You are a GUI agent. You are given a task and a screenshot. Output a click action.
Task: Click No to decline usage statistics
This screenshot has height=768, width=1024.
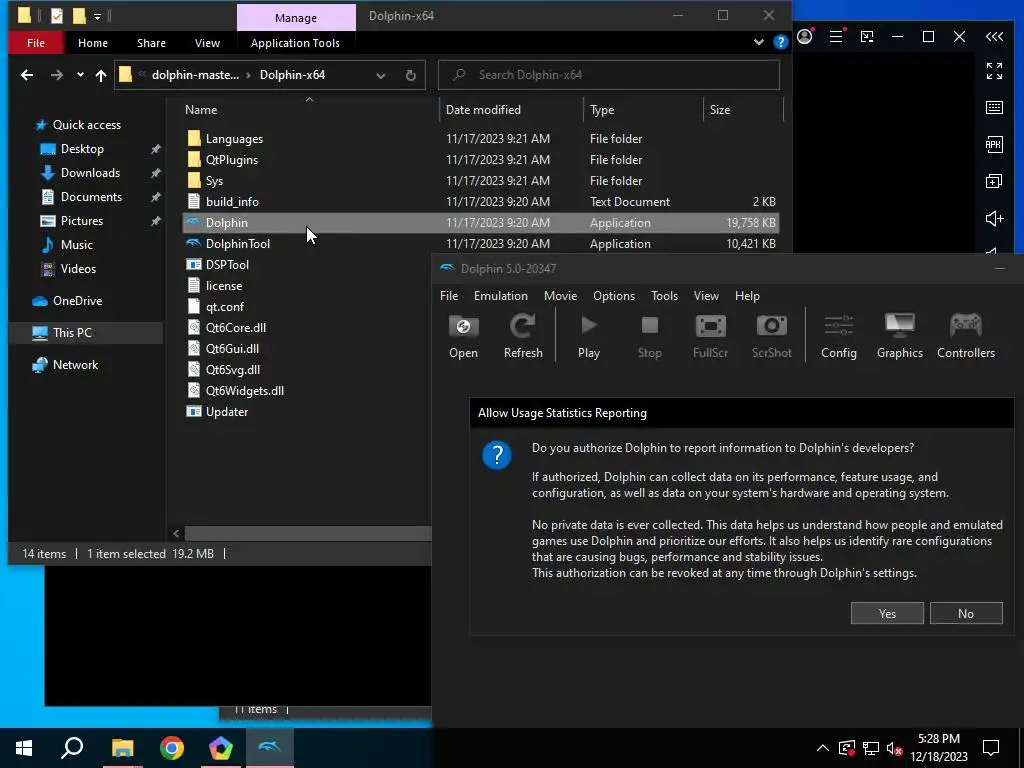[x=966, y=613]
